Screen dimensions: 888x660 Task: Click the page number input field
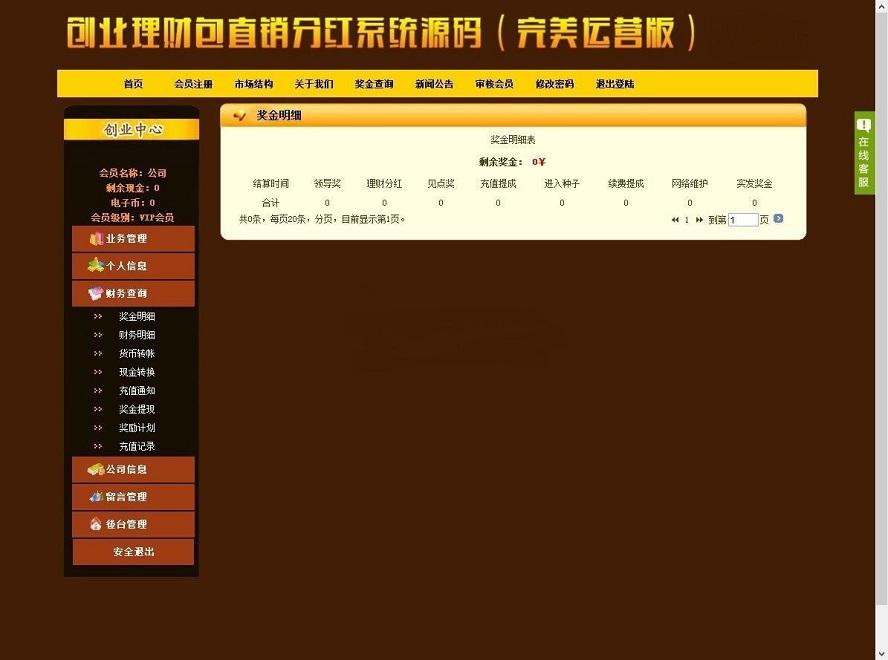tap(741, 218)
